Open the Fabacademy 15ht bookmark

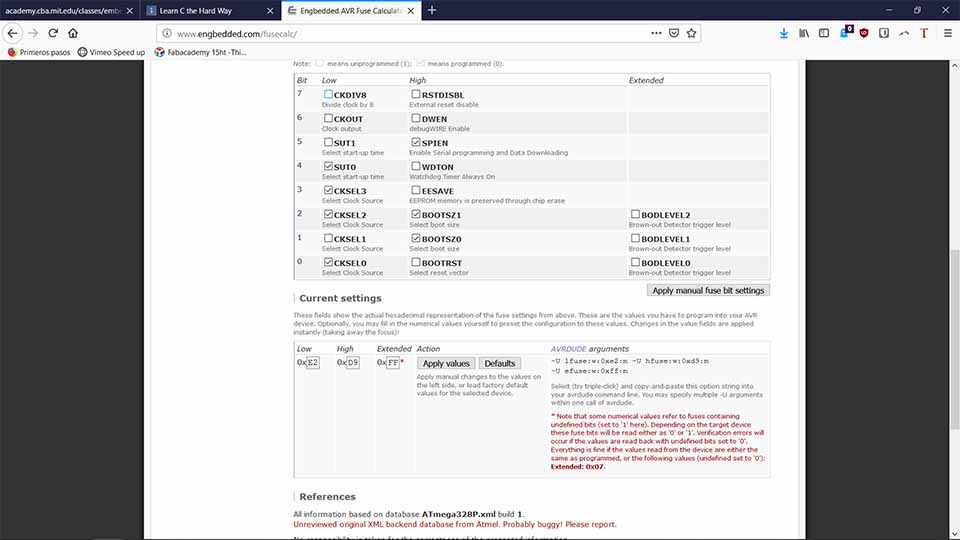click(200, 52)
